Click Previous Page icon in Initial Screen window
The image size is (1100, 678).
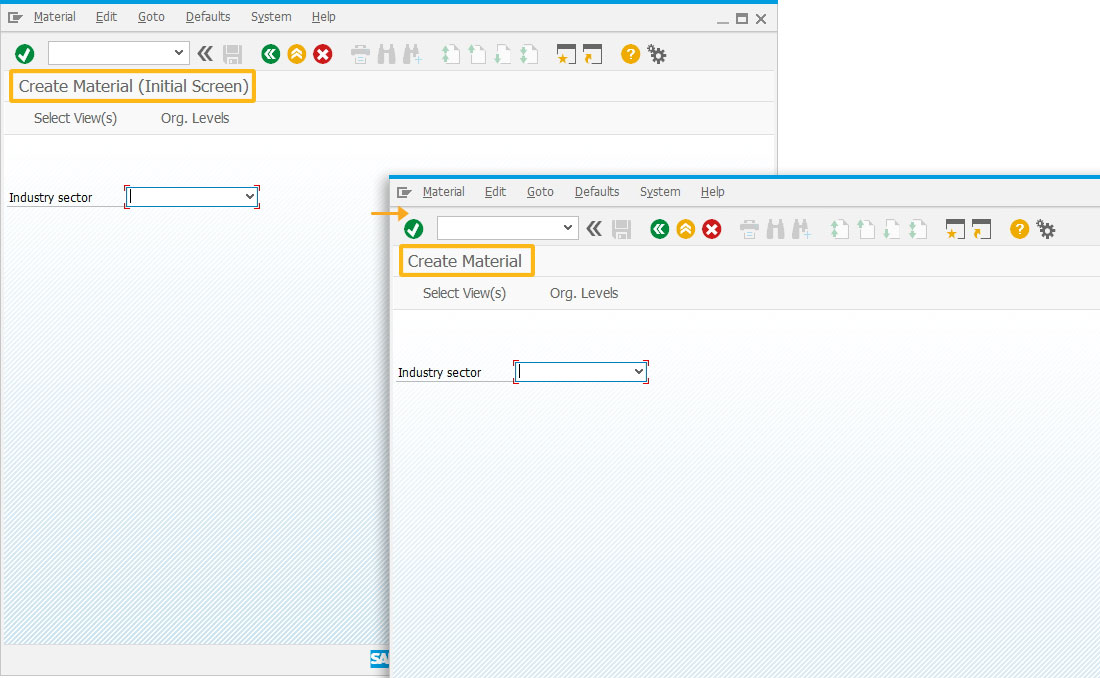[x=477, y=54]
